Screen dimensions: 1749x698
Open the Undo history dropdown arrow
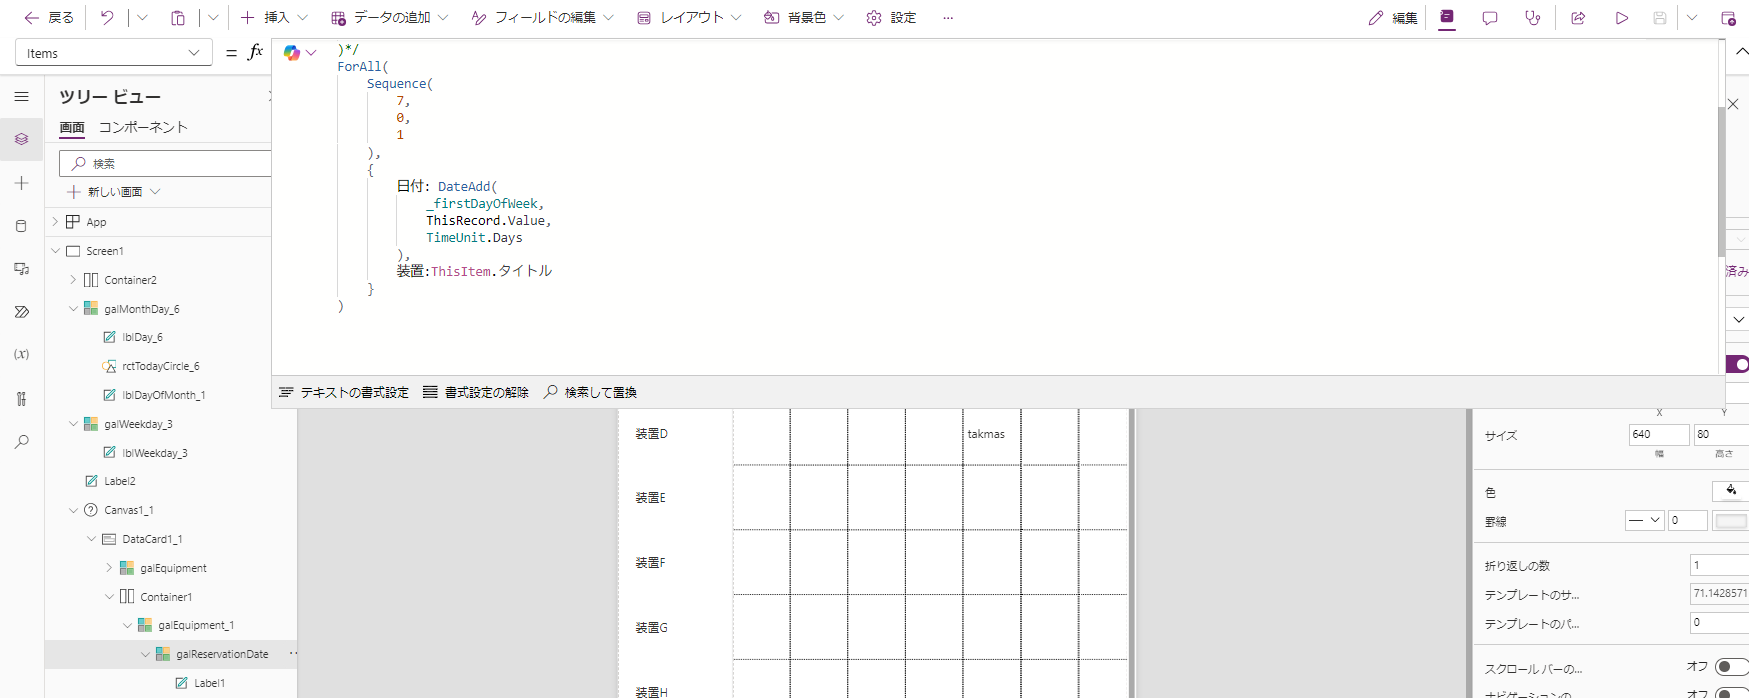[x=141, y=17]
